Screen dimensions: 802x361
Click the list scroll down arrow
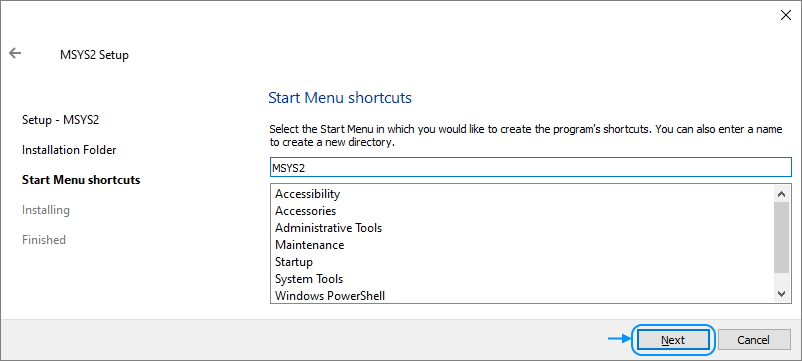click(x=781, y=294)
